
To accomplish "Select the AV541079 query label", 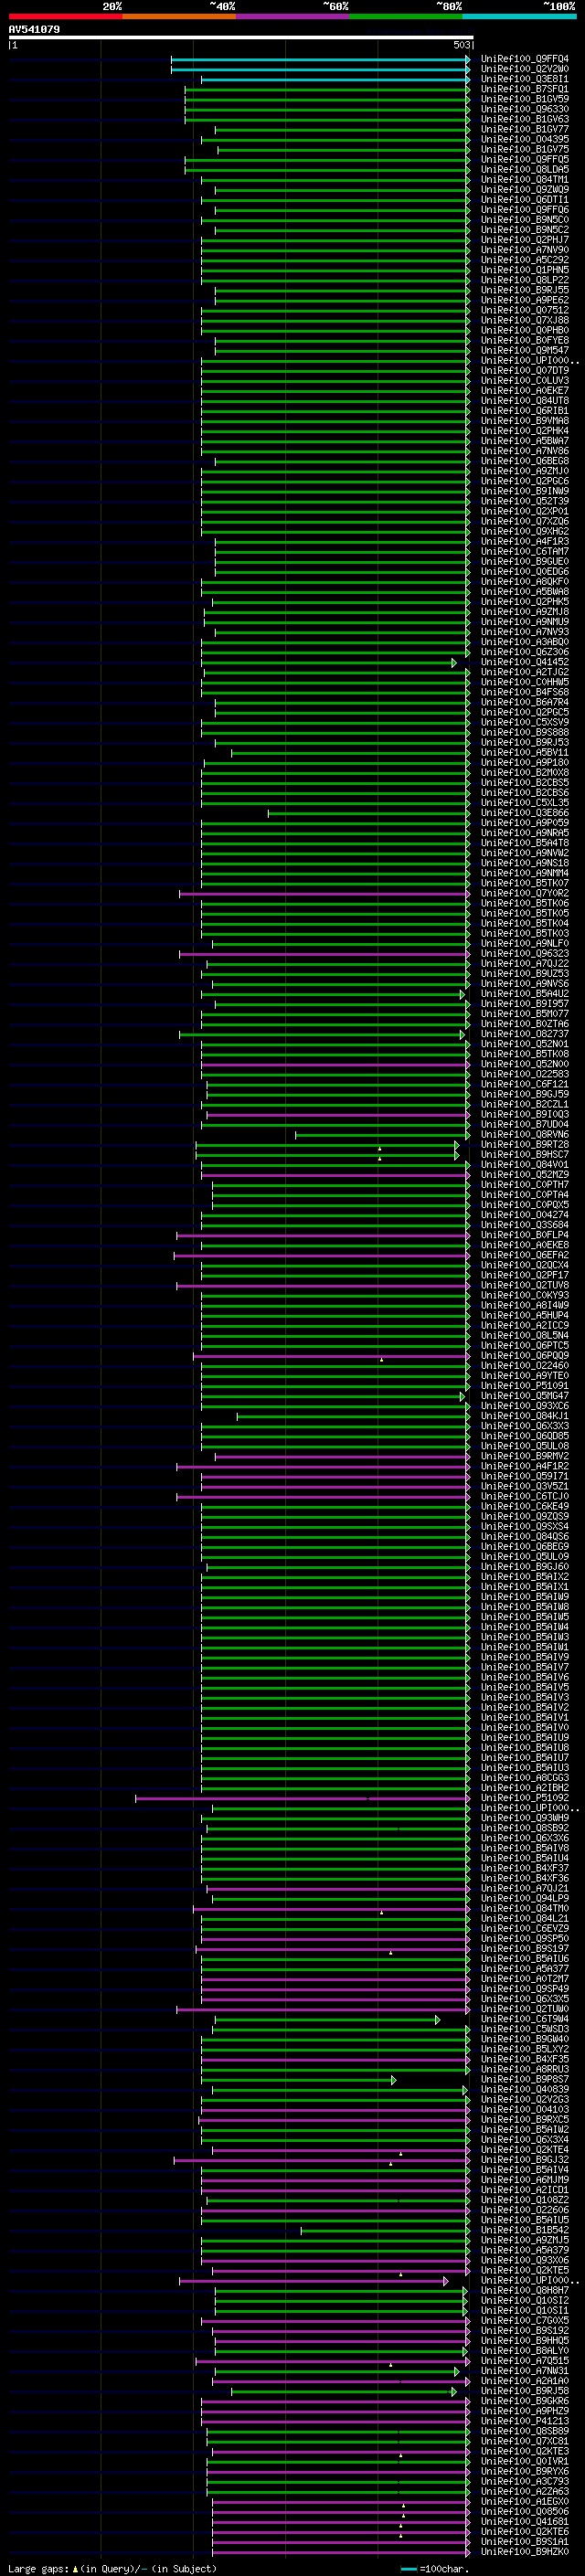I will tap(34, 29).
